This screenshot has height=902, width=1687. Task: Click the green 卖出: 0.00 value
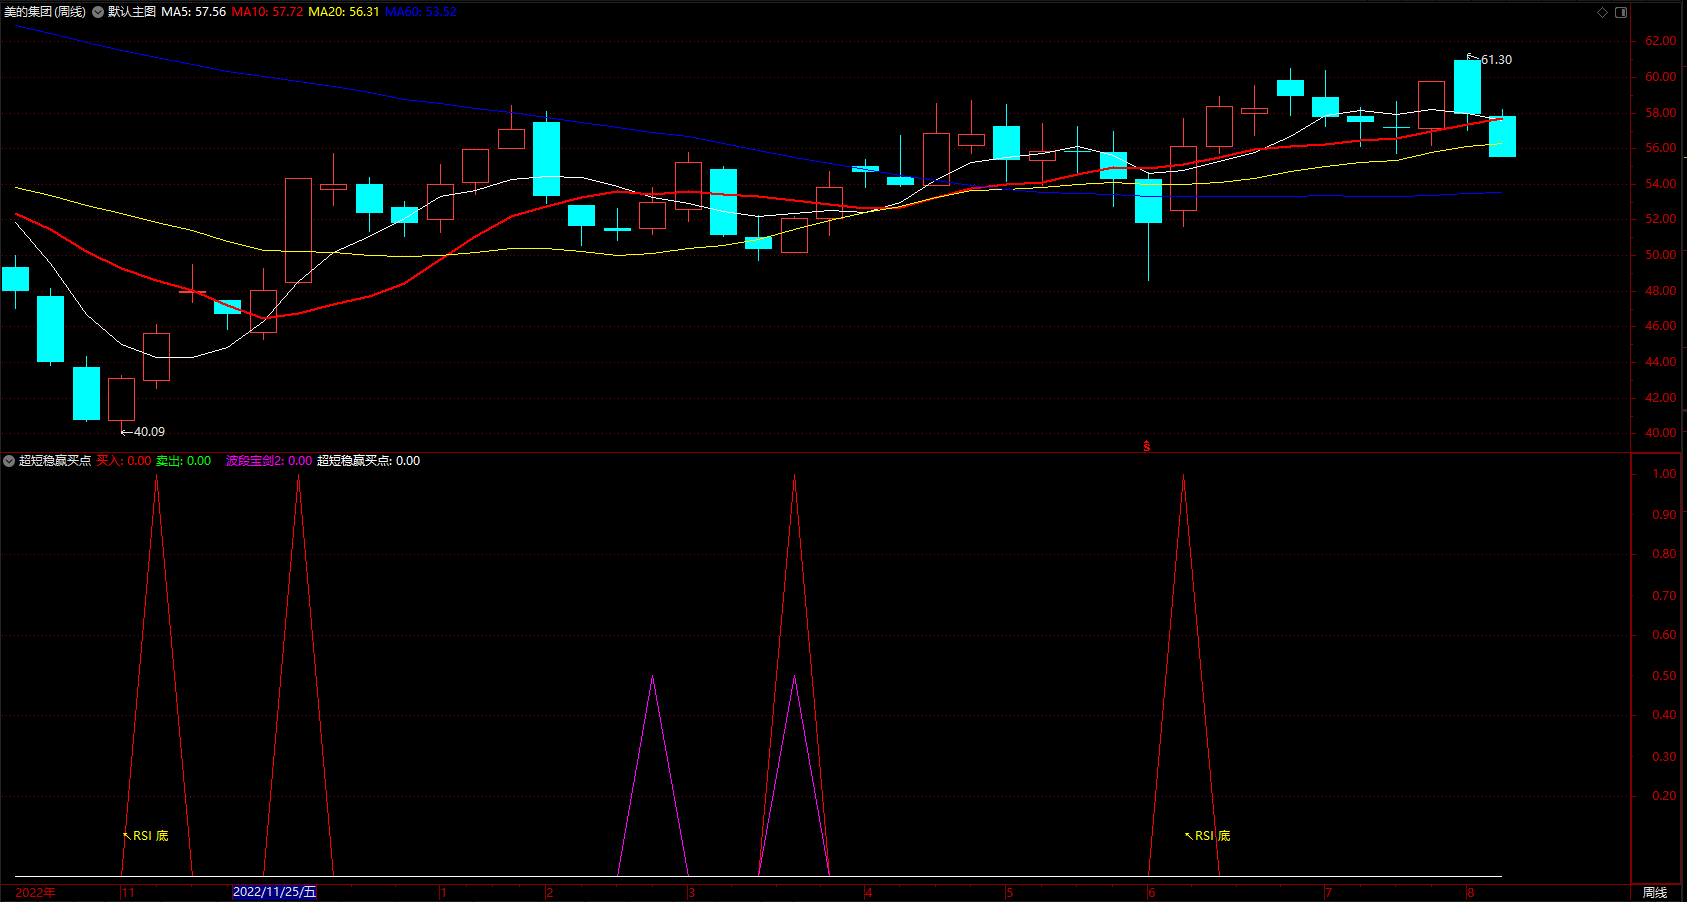click(x=184, y=461)
